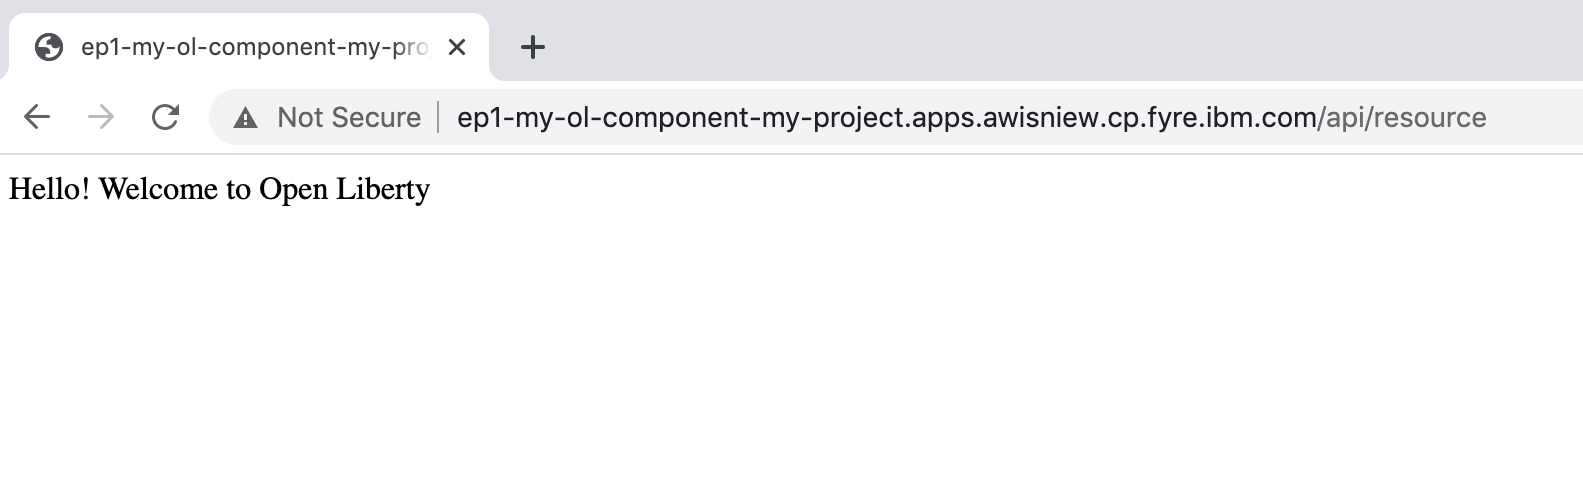Image resolution: width=1583 pixels, height=495 pixels.
Task: Click the word "Hello!" on the page
Action: [x=49, y=189]
